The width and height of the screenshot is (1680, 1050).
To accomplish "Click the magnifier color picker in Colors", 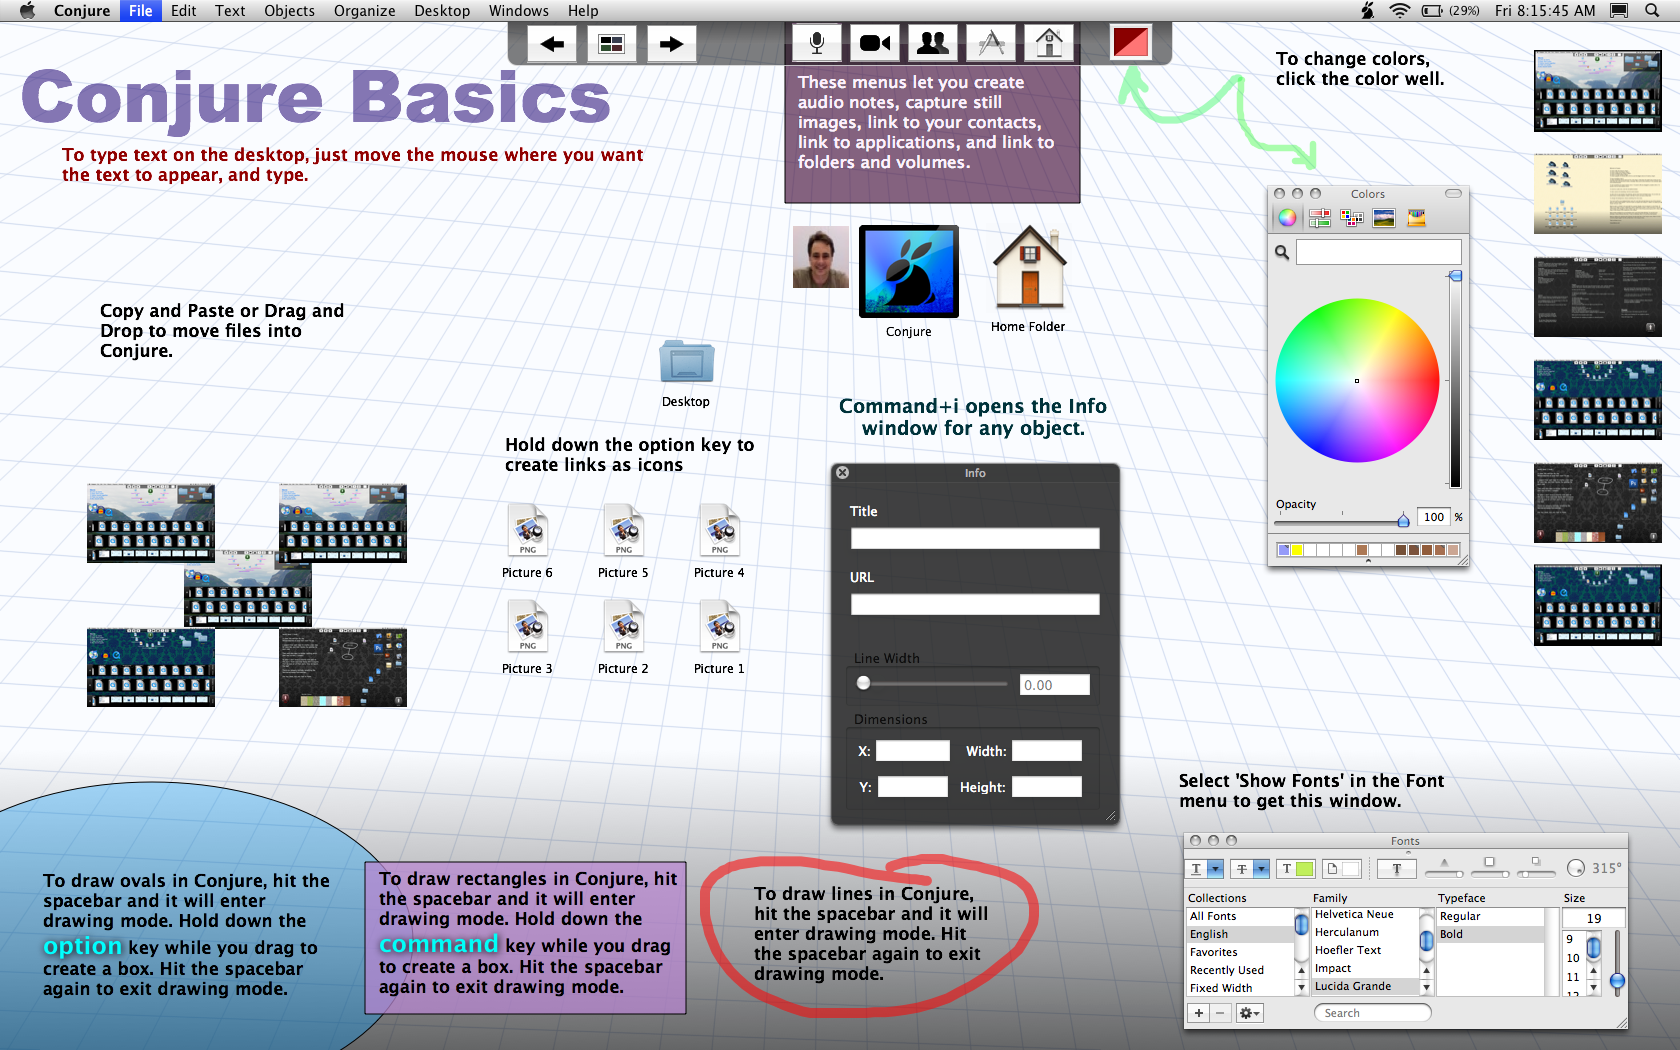I will [x=1282, y=253].
